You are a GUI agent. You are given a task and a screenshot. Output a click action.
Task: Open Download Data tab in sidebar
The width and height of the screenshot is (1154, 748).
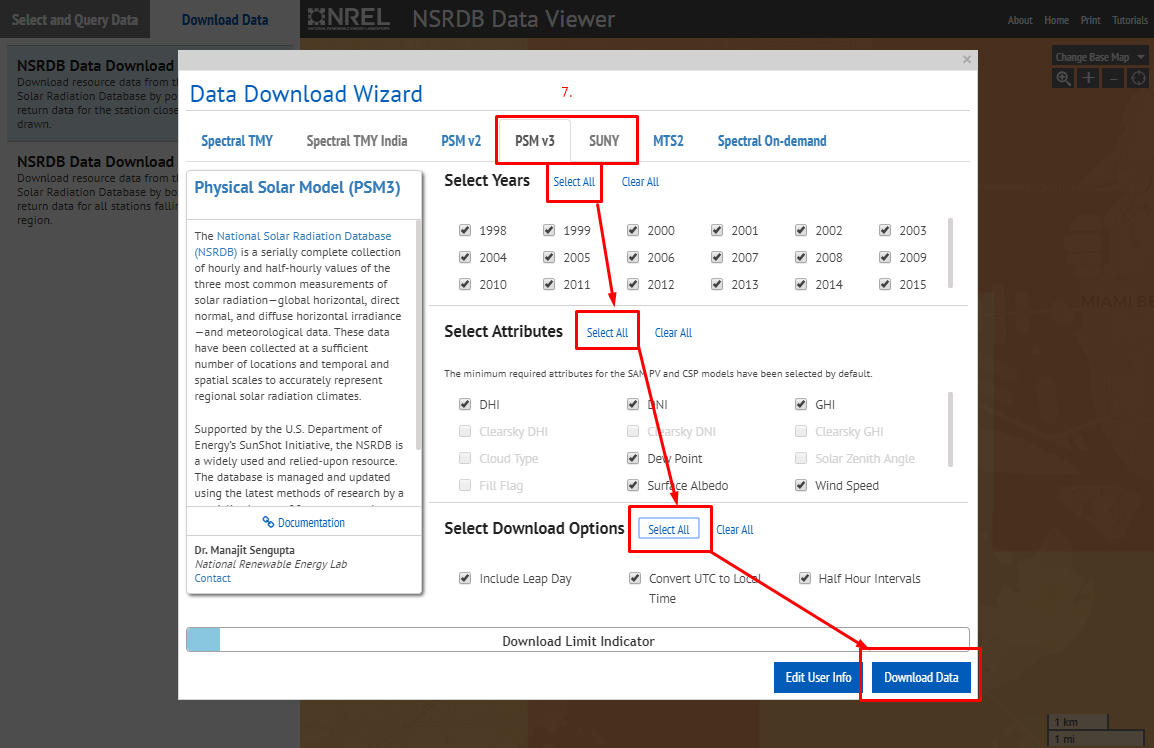click(x=225, y=19)
